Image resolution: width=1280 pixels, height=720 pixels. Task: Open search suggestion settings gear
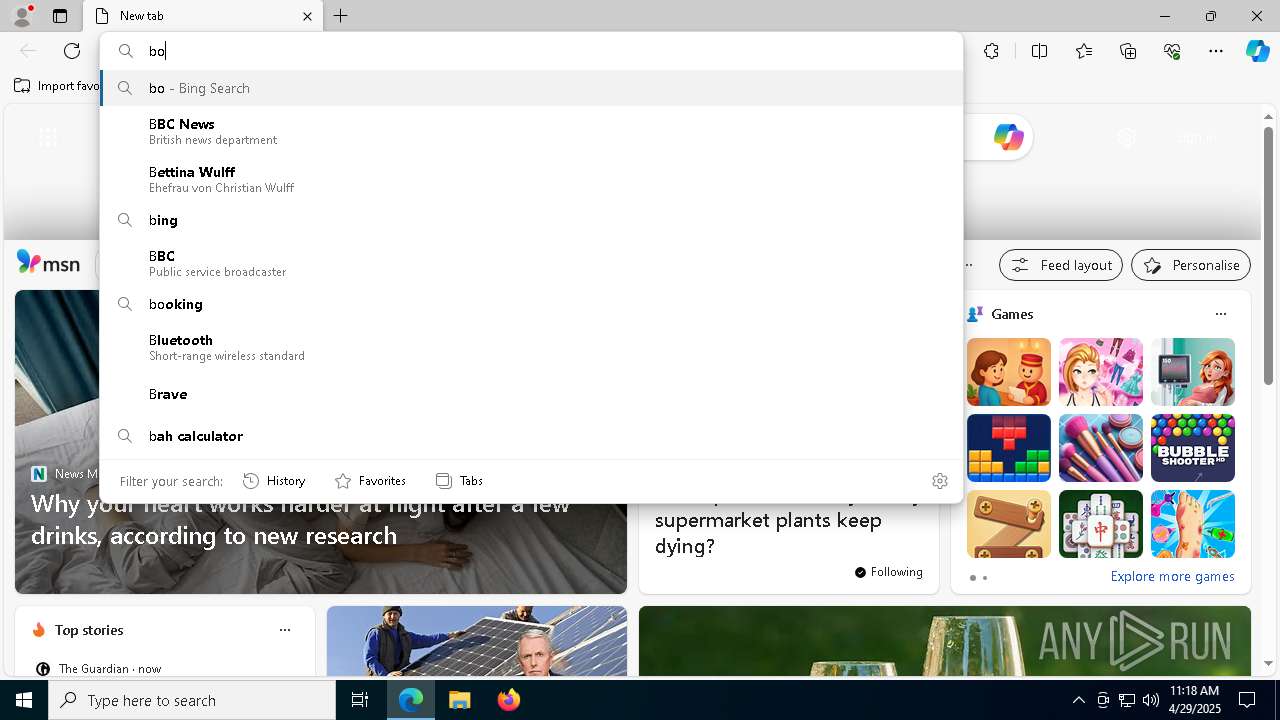(x=939, y=481)
